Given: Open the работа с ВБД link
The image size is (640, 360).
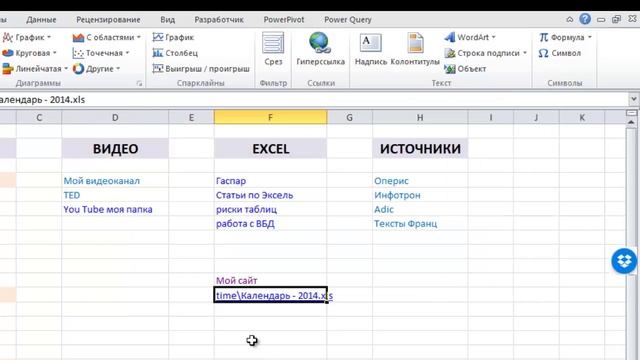Looking at the screenshot, I should pyautogui.click(x=245, y=224).
